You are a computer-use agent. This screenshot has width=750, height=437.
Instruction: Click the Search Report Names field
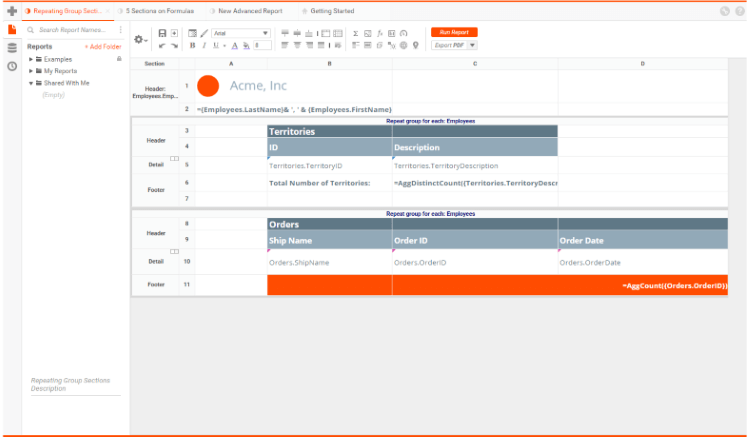tap(72, 30)
